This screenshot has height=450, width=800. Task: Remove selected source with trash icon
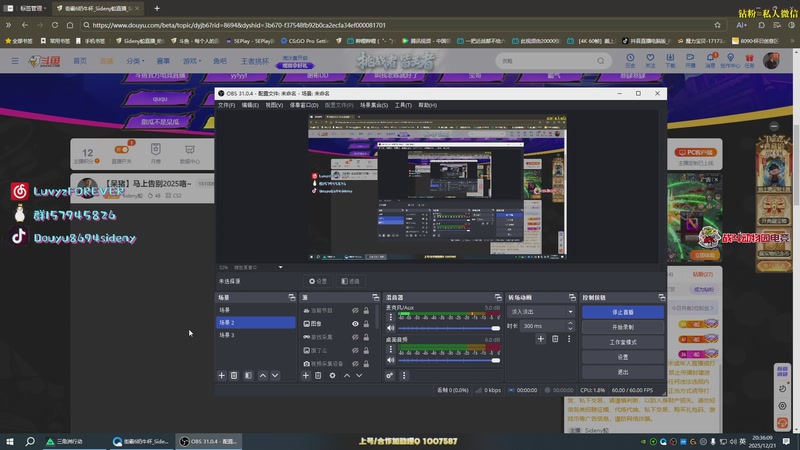coord(318,376)
